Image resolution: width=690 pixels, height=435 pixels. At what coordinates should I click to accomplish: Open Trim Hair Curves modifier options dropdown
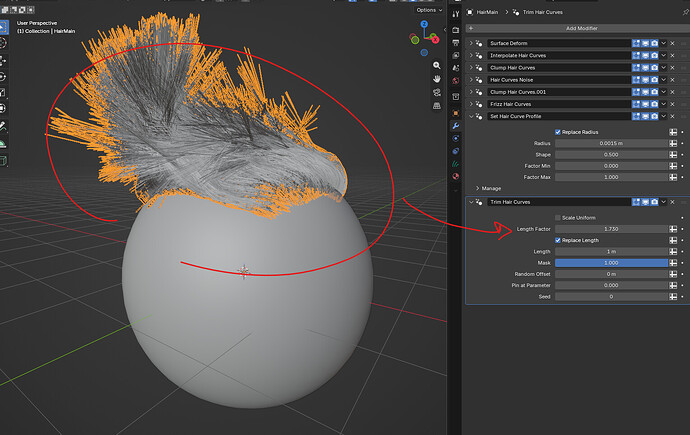pyautogui.click(x=664, y=202)
